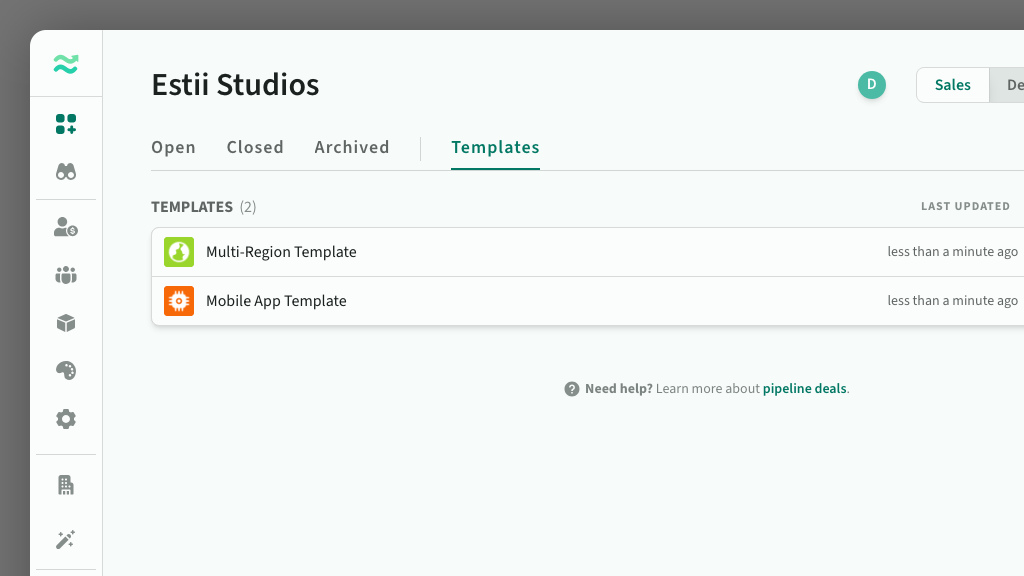This screenshot has height=576, width=1024.
Task: Open the person with dollar icon
Action: [66, 228]
